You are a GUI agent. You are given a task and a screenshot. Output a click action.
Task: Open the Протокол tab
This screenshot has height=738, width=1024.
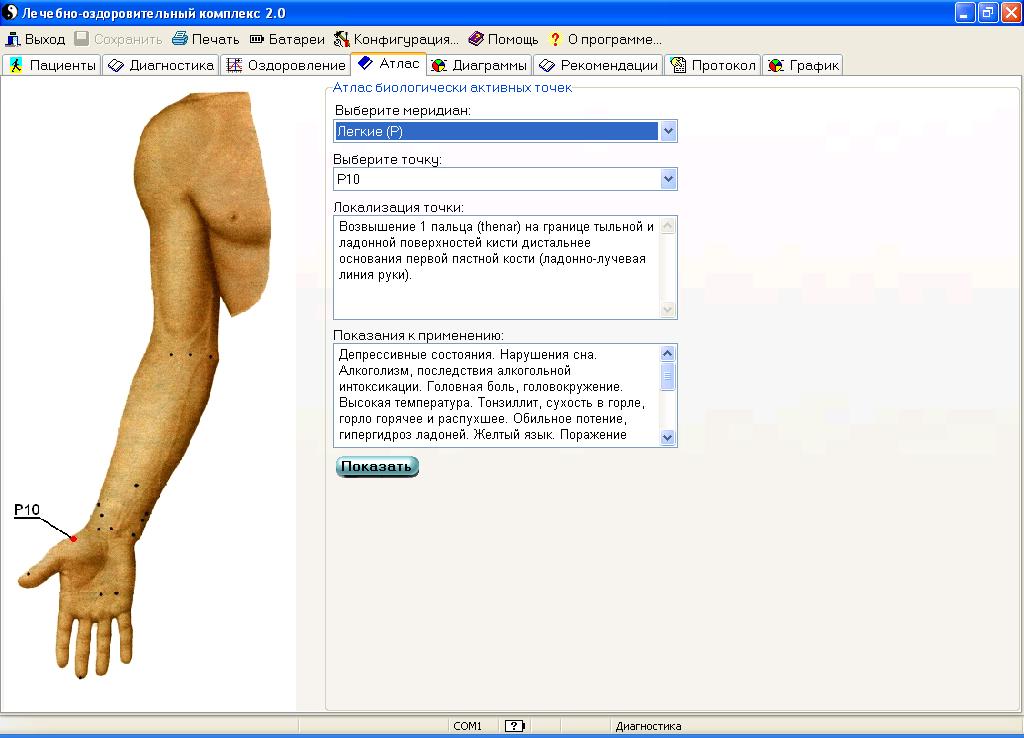pyautogui.click(x=713, y=66)
